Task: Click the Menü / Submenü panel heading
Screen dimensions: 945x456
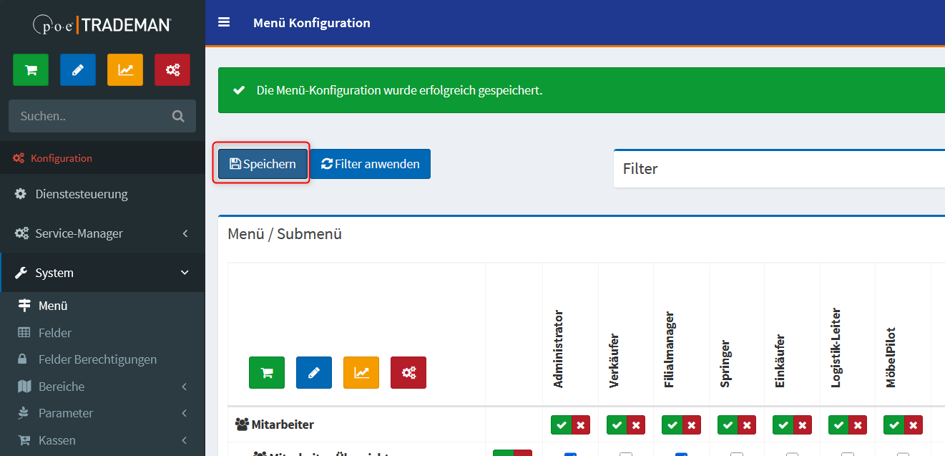Action: point(284,234)
